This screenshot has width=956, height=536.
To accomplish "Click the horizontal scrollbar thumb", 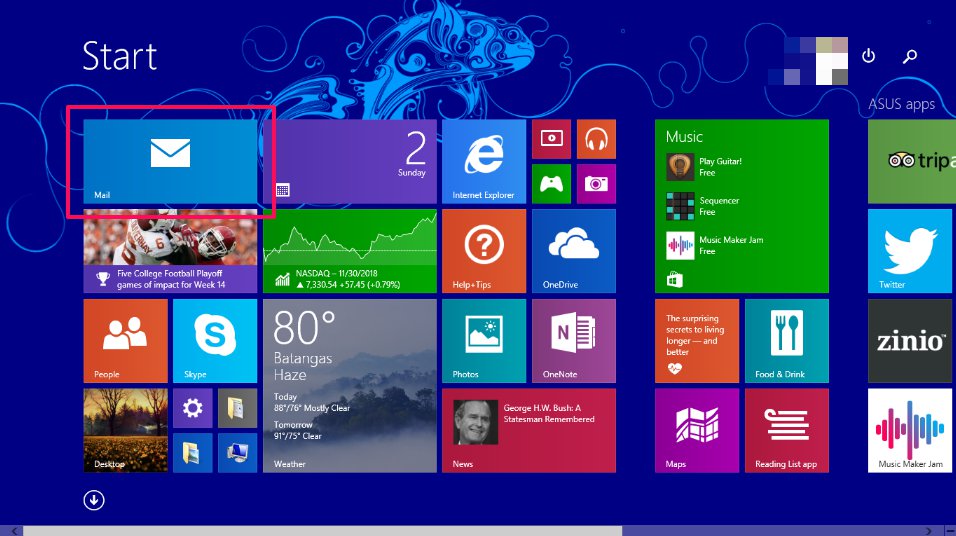I will (x=323, y=531).
